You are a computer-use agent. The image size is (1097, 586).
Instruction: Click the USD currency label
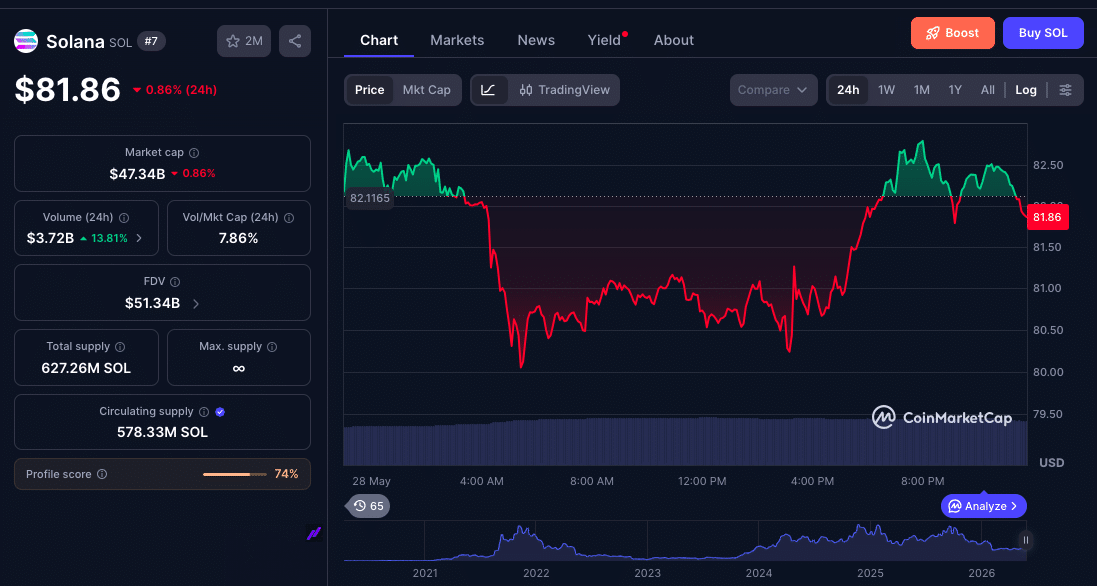point(1052,463)
